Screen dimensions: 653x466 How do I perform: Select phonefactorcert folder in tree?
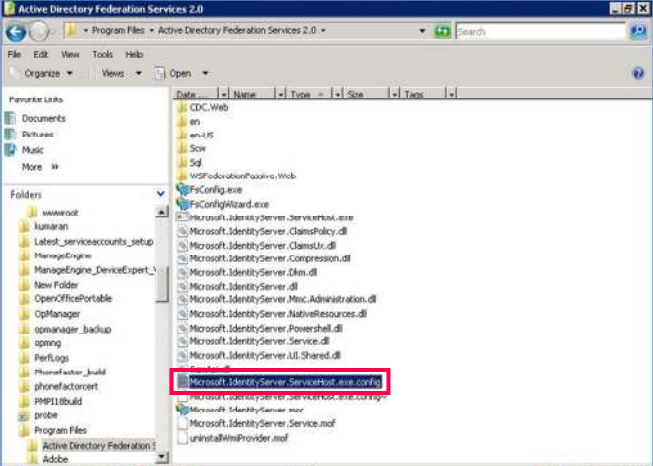point(66,387)
